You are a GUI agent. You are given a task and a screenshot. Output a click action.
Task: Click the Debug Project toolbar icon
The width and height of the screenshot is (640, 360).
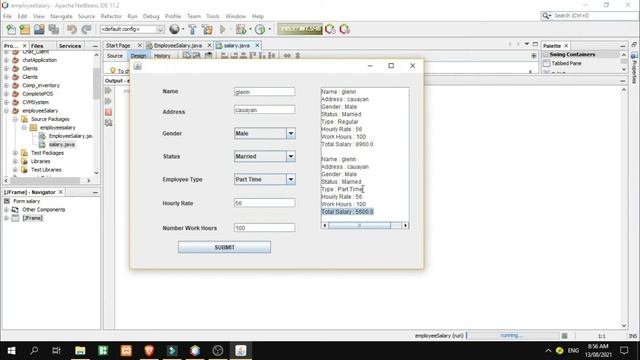point(241,29)
